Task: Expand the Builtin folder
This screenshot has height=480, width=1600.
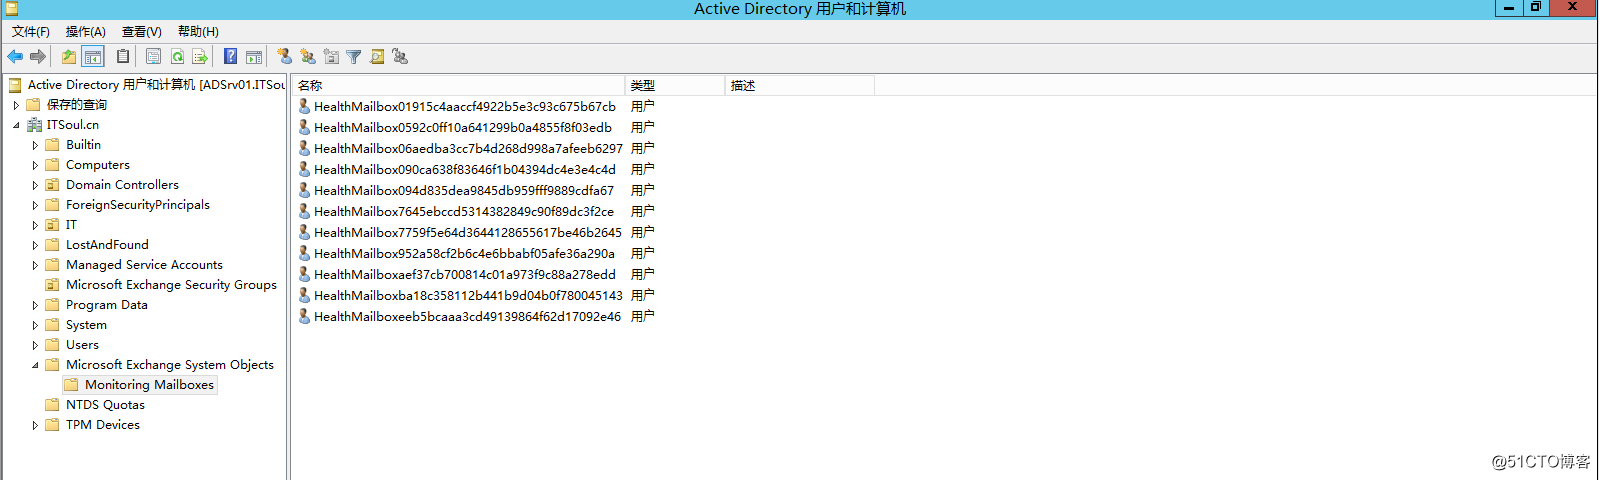Action: 35,145
